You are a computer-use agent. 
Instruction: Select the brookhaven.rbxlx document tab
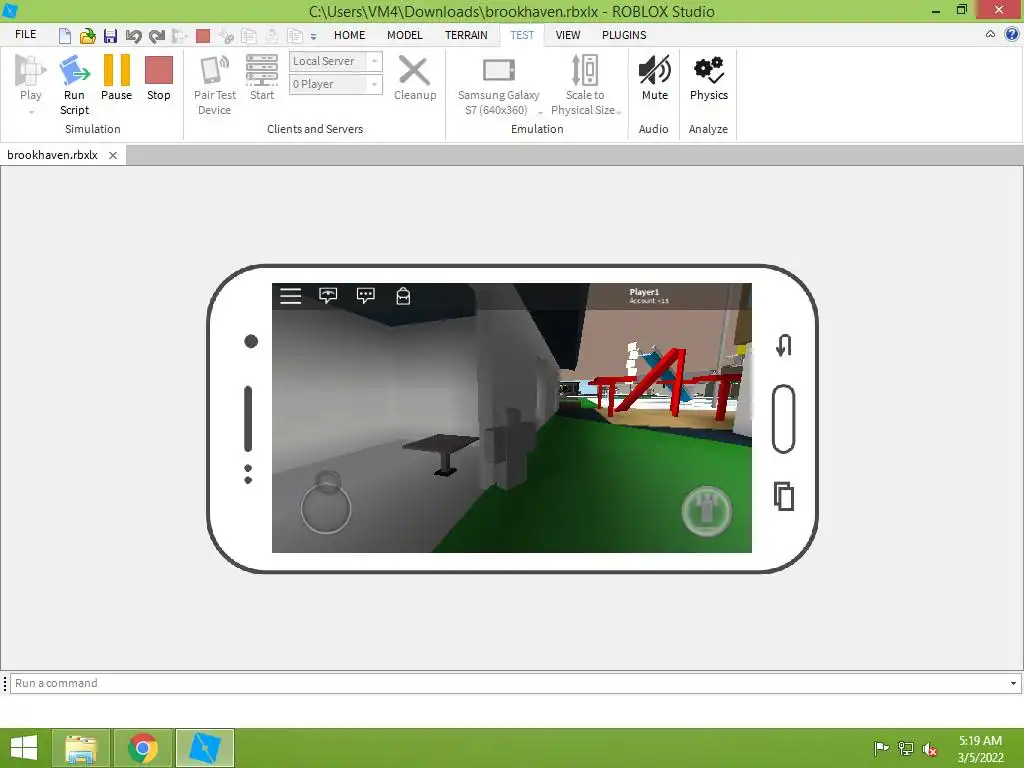click(52, 155)
